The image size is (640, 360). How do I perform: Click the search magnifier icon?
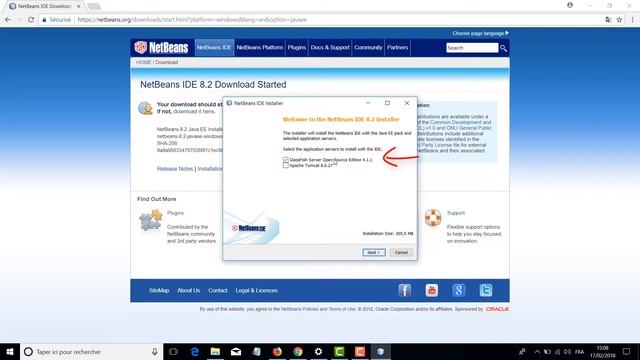(503, 48)
